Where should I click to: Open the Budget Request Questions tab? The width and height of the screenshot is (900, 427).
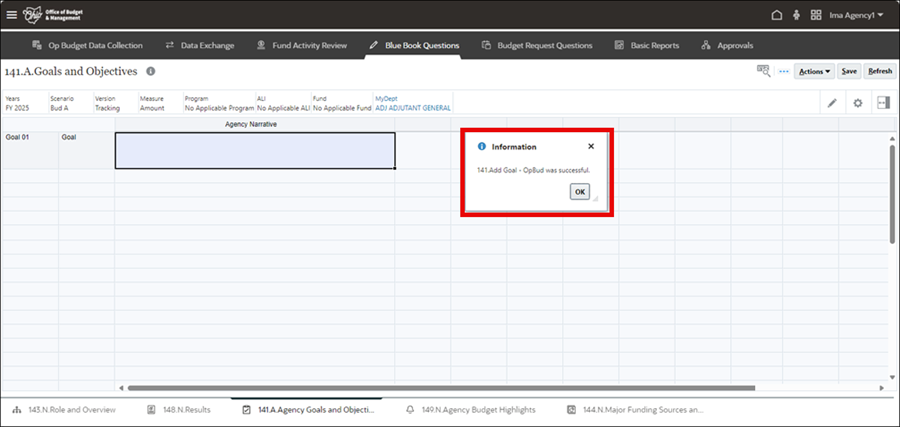(537, 45)
